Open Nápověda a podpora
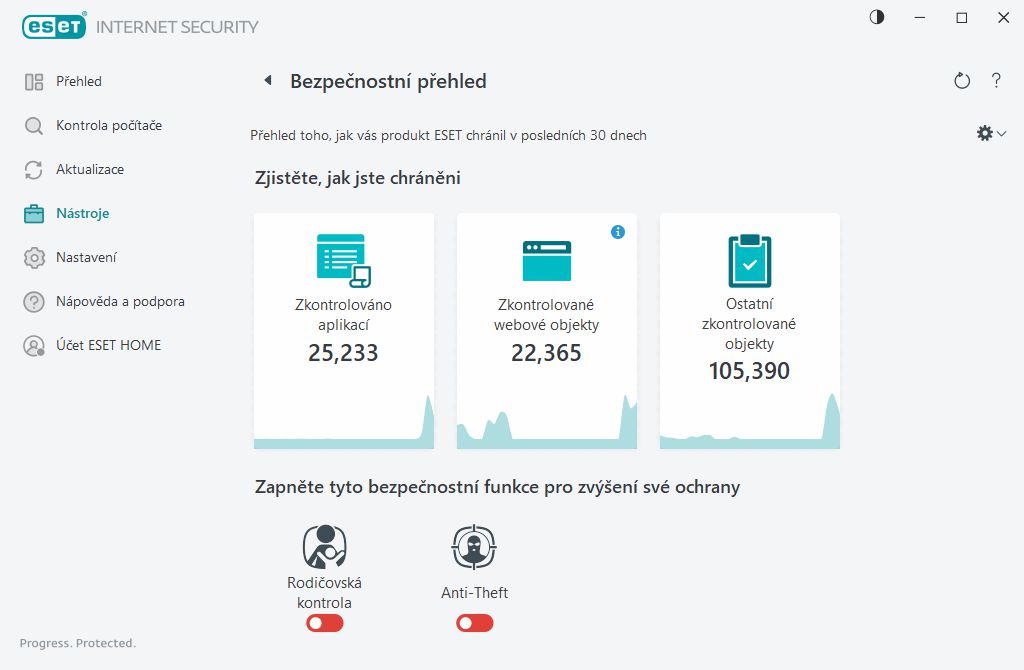Viewport: 1024px width, 670px height. (120, 301)
